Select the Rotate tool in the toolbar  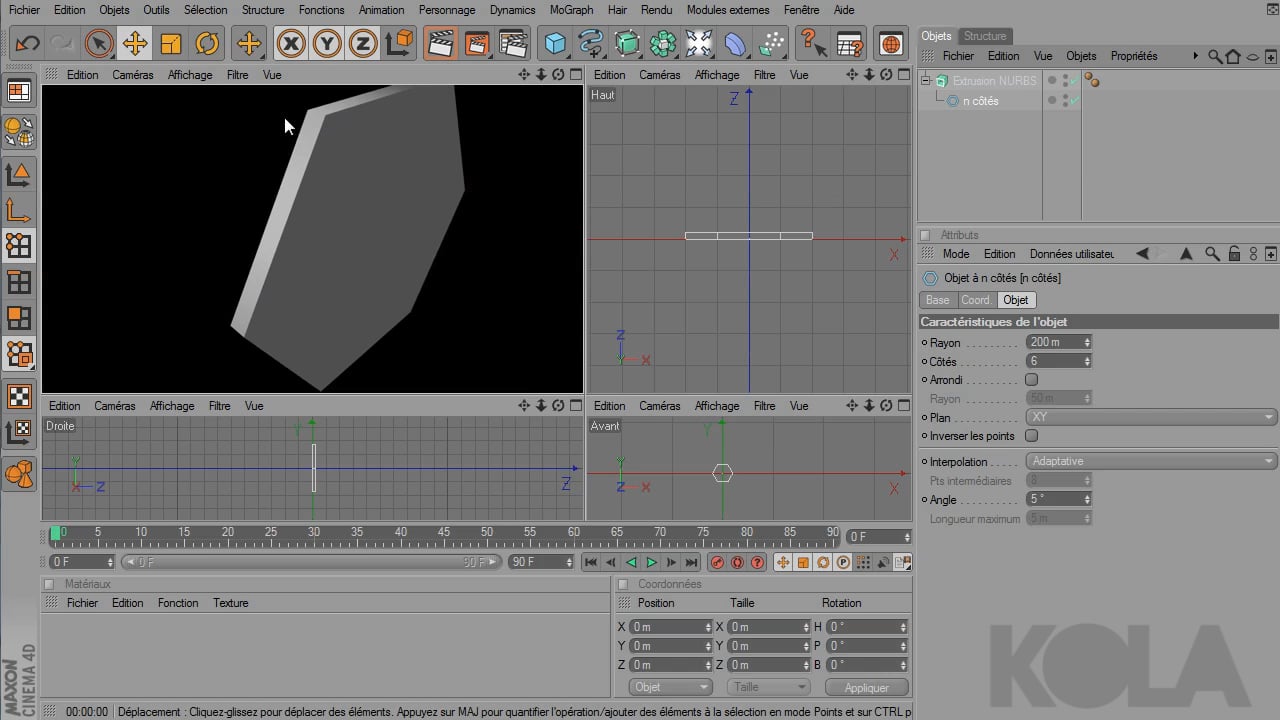click(x=206, y=44)
